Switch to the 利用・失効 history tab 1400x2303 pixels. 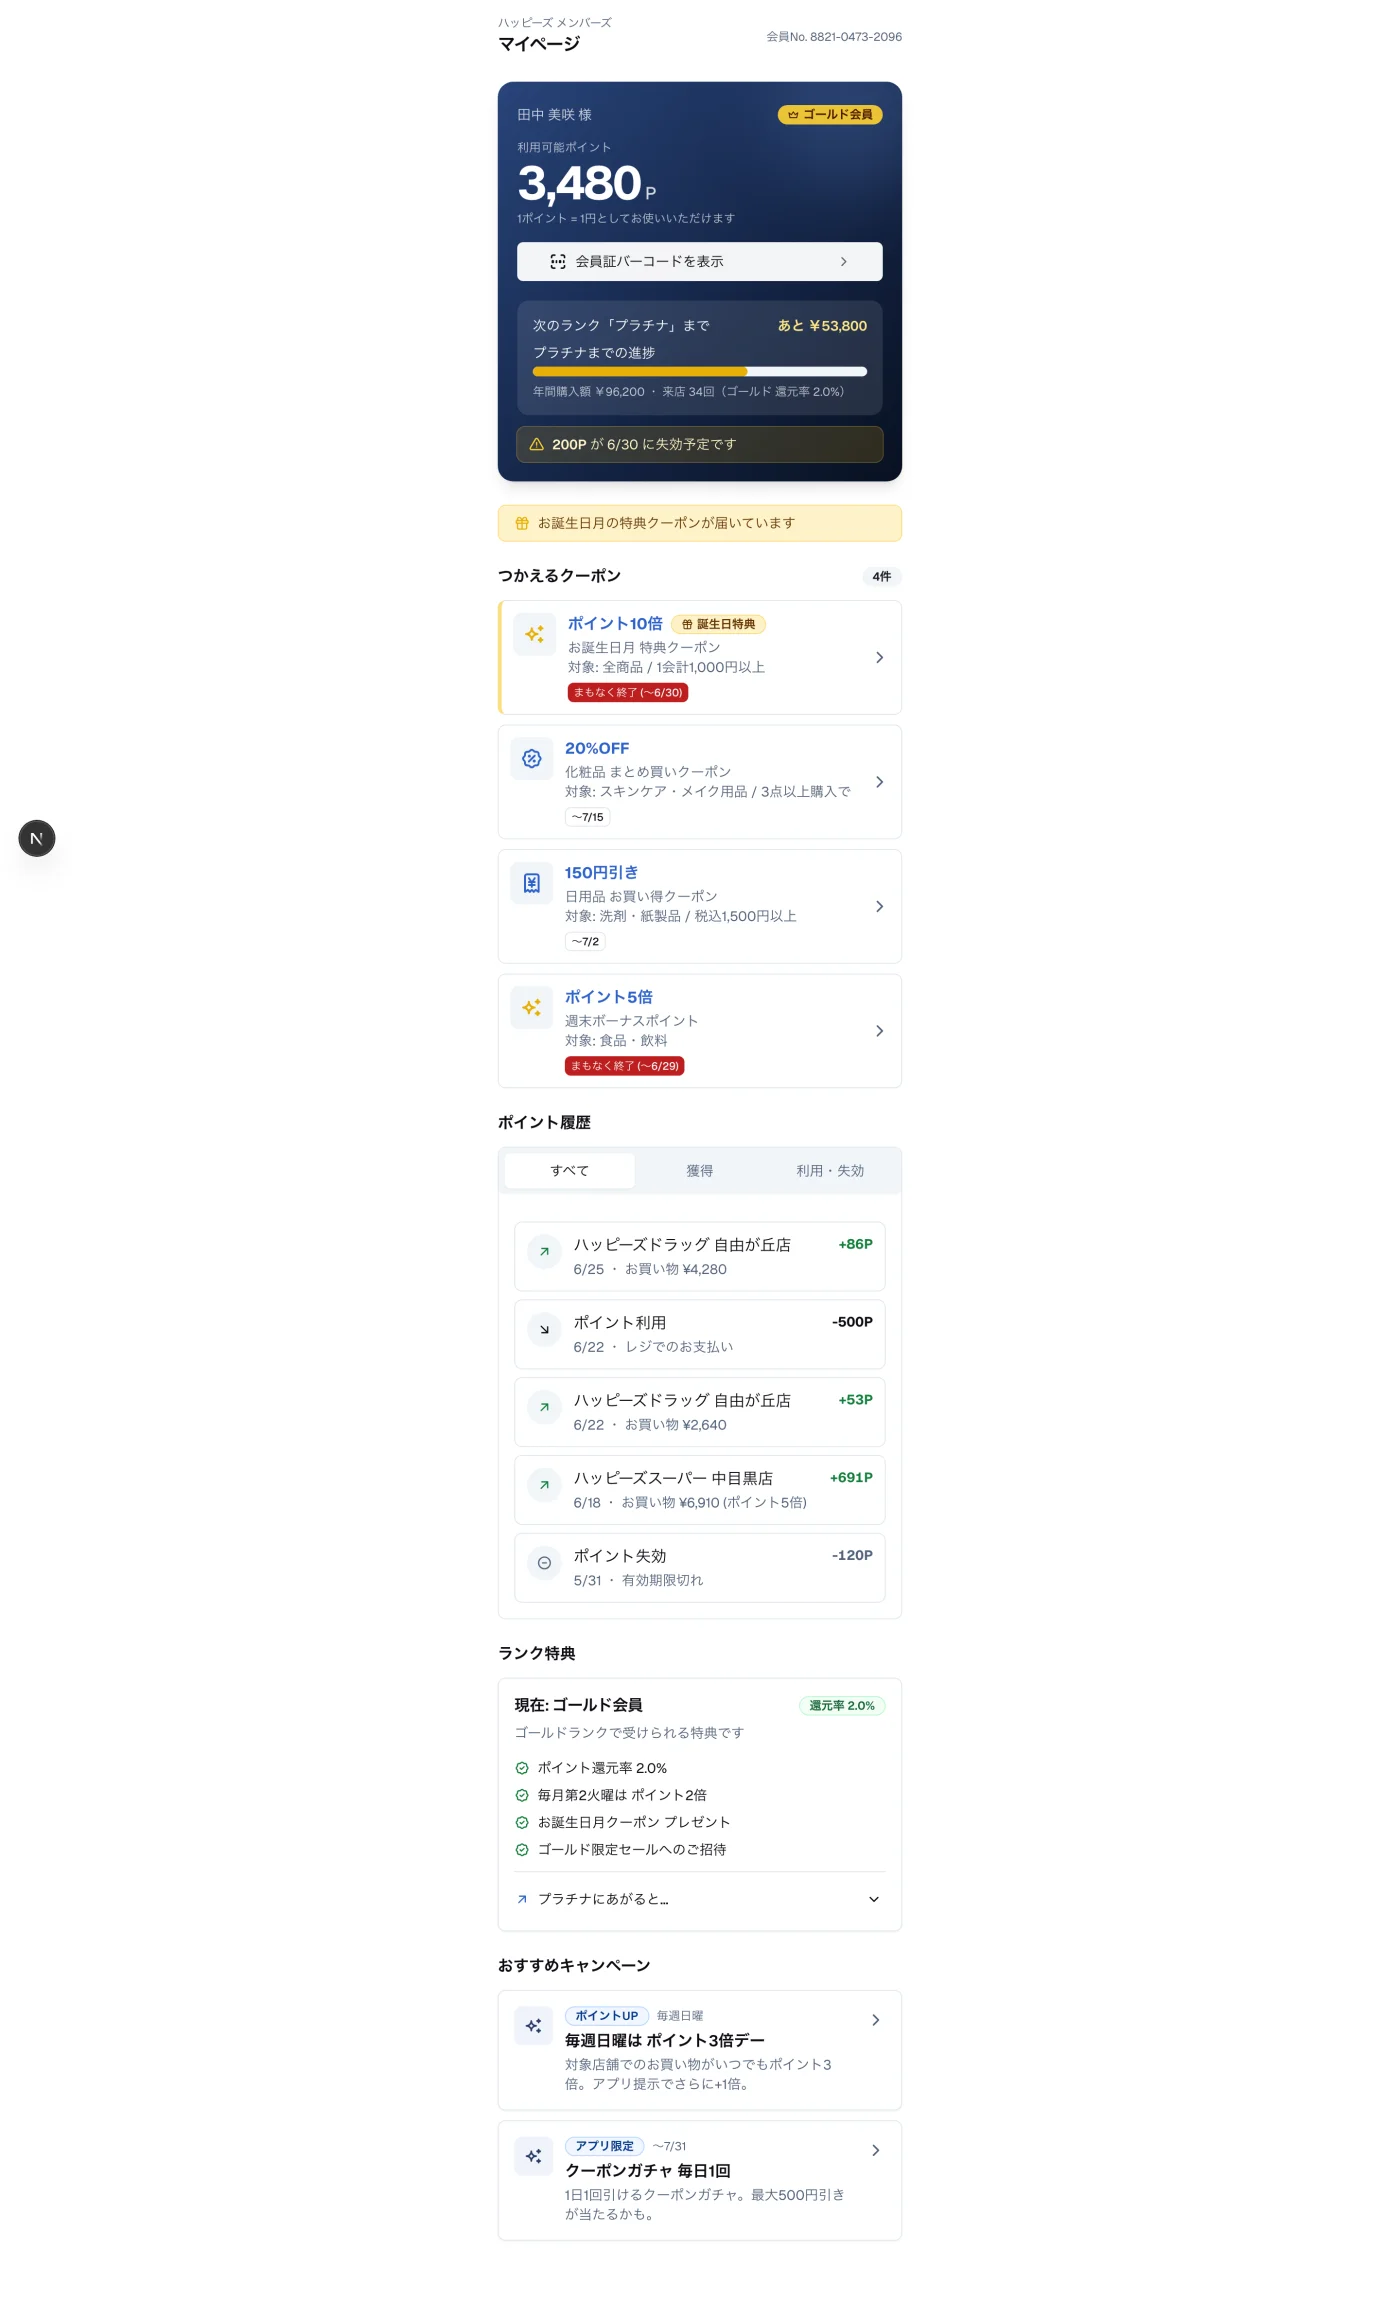830,1171
